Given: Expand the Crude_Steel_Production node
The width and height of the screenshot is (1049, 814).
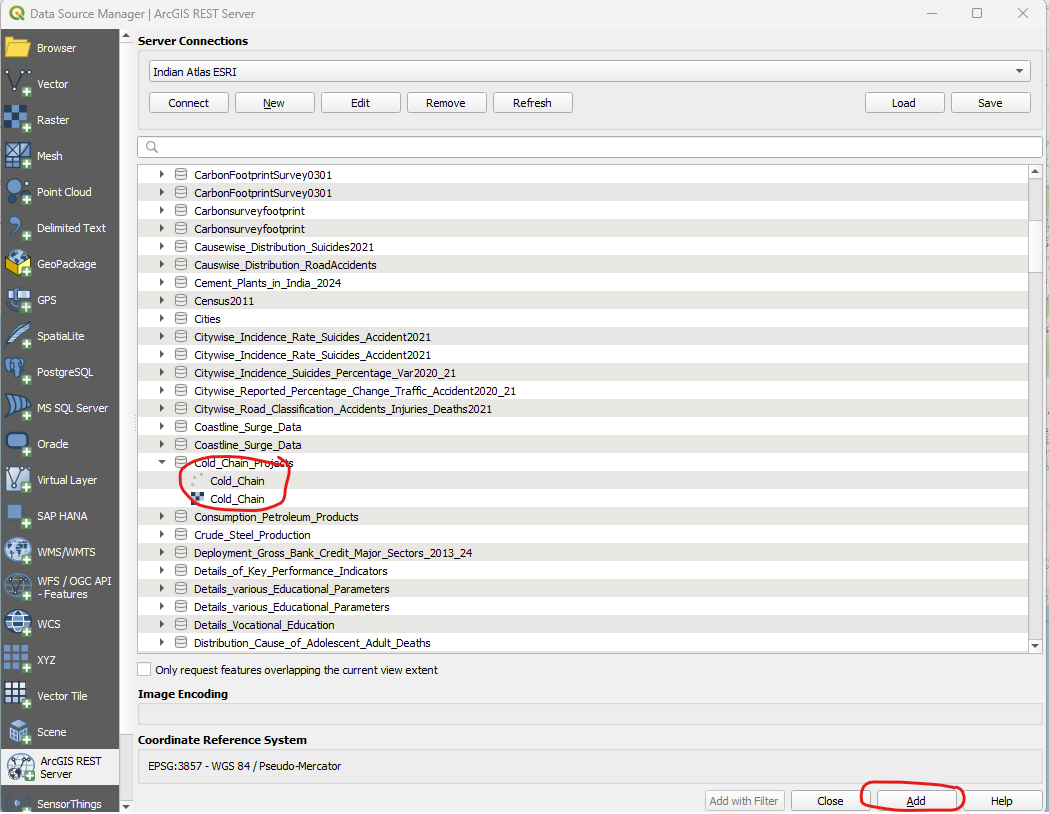Looking at the screenshot, I should 162,535.
